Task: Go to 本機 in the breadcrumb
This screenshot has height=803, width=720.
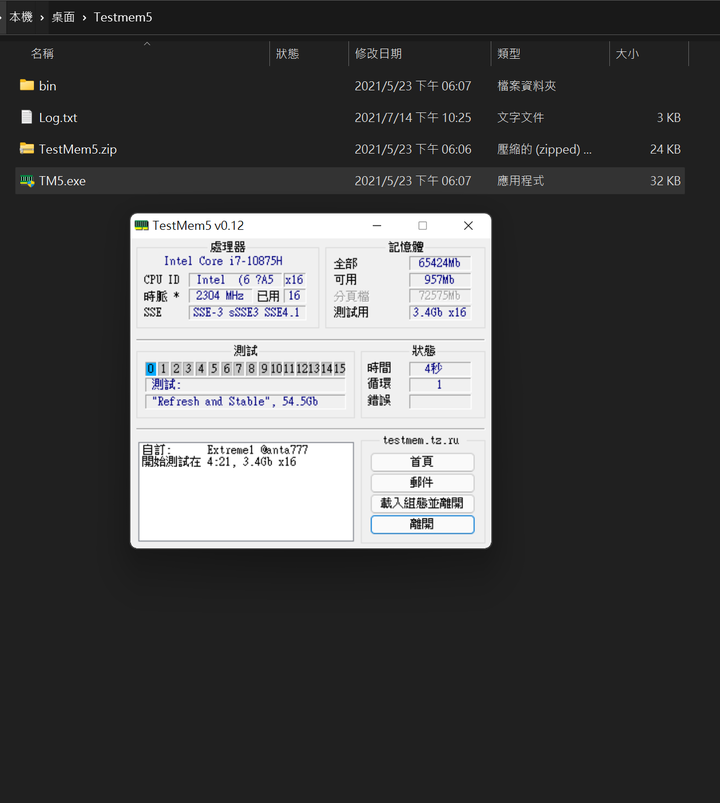Action: point(21,17)
